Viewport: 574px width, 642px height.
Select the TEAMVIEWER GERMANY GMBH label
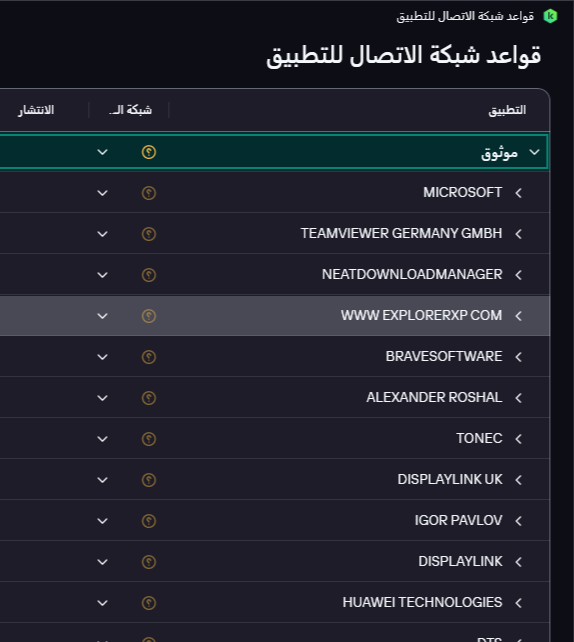click(x=401, y=233)
